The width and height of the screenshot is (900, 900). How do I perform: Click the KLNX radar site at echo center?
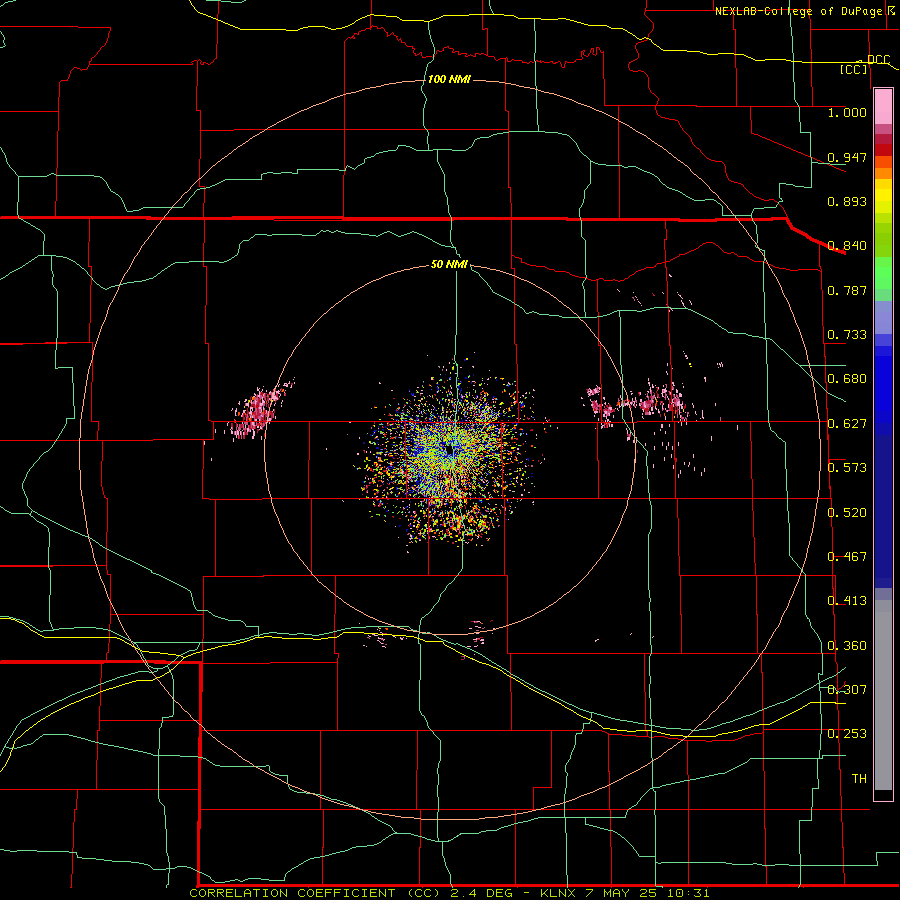pyautogui.click(x=451, y=451)
